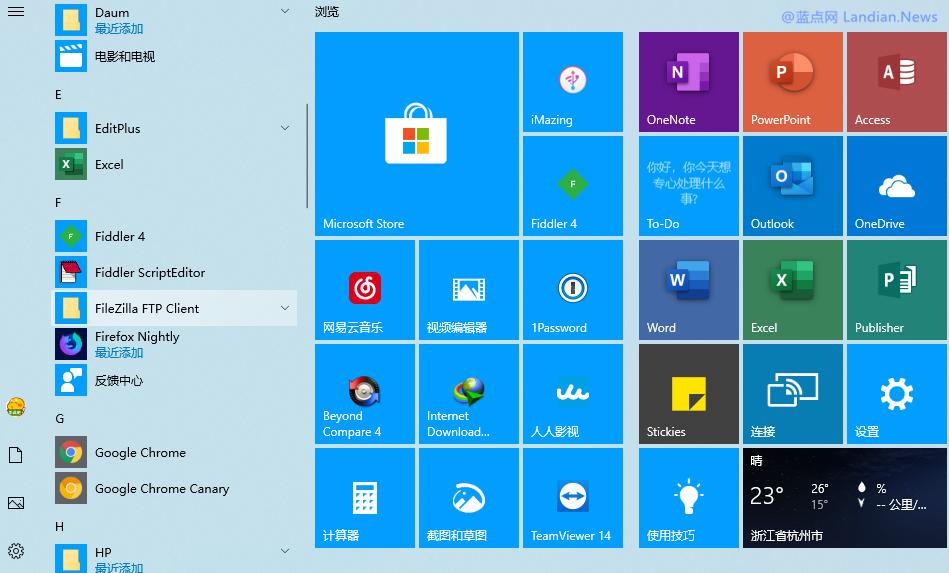Open the 人人影视 tile
The image size is (949, 573).
[x=573, y=394]
